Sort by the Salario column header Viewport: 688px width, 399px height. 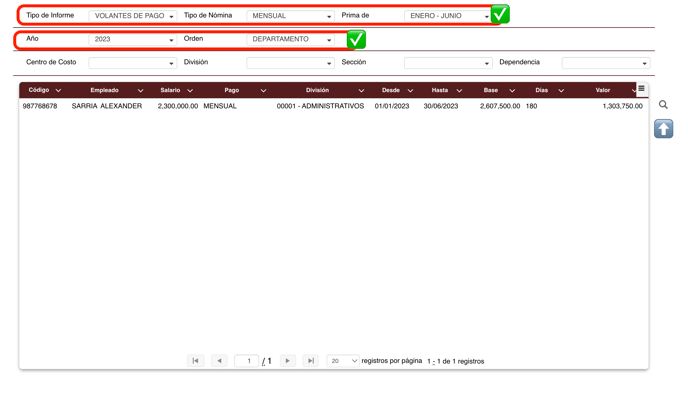coord(170,90)
